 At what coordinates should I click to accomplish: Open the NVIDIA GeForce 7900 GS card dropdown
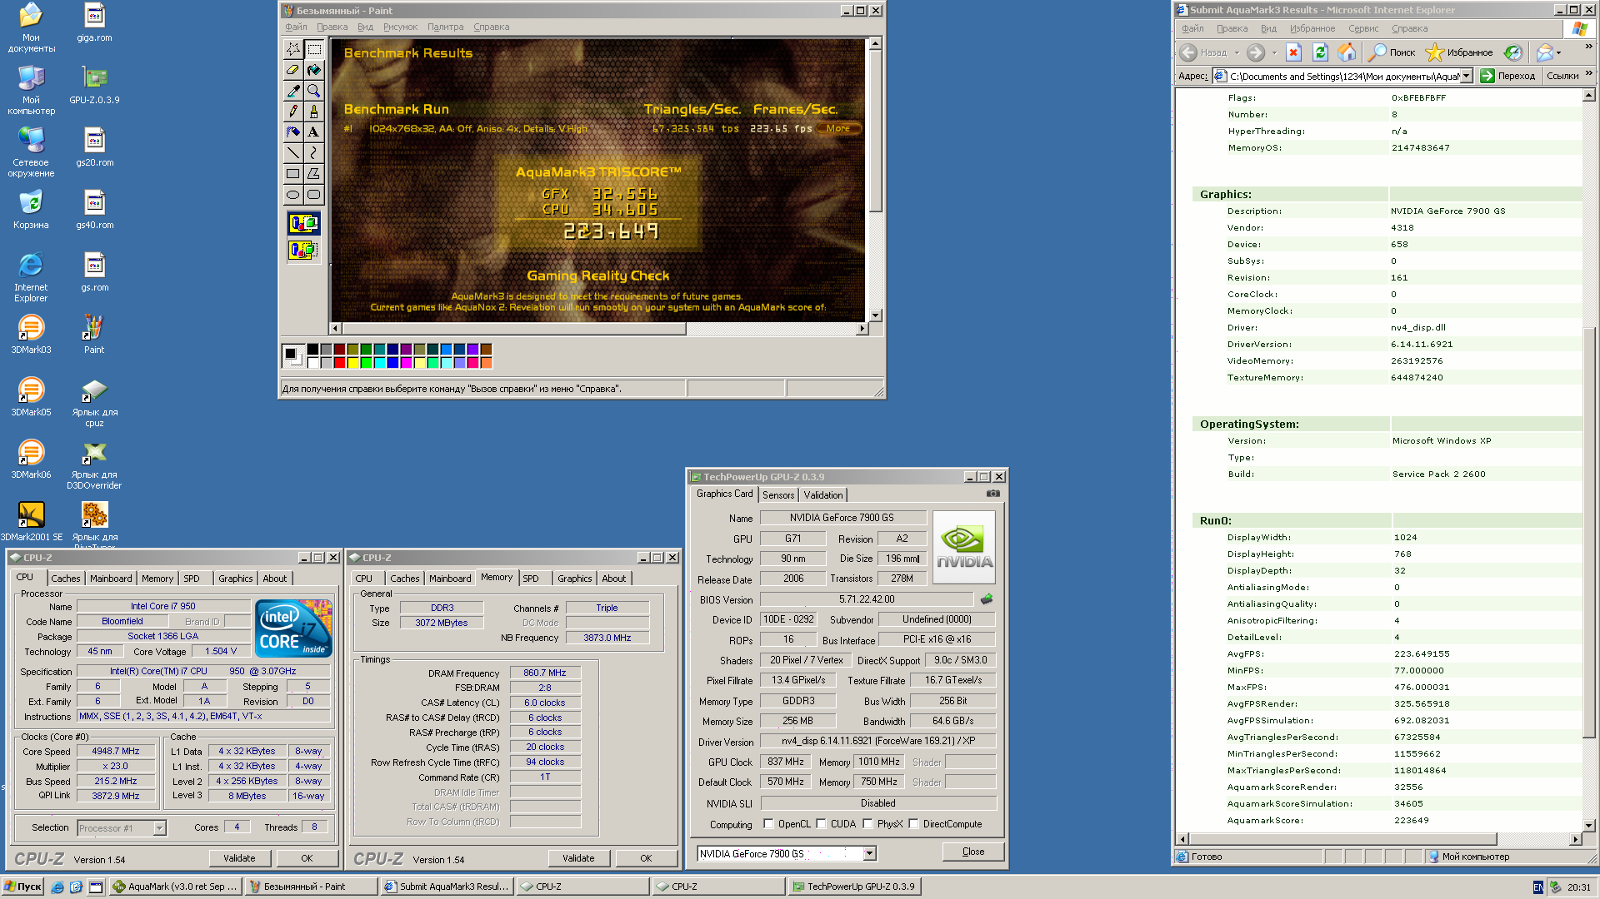[x=869, y=853]
